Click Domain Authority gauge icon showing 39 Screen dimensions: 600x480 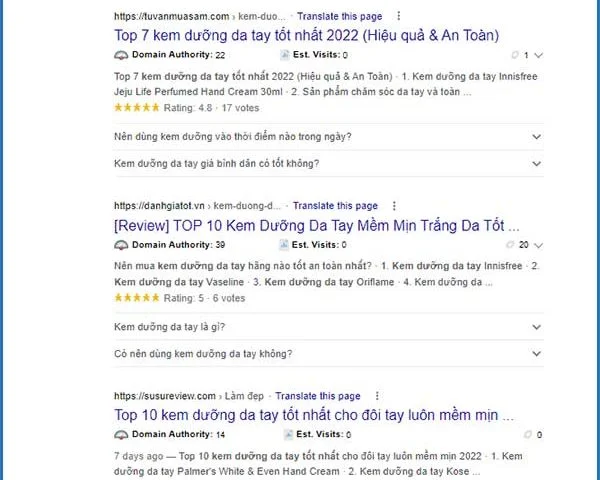pos(121,245)
